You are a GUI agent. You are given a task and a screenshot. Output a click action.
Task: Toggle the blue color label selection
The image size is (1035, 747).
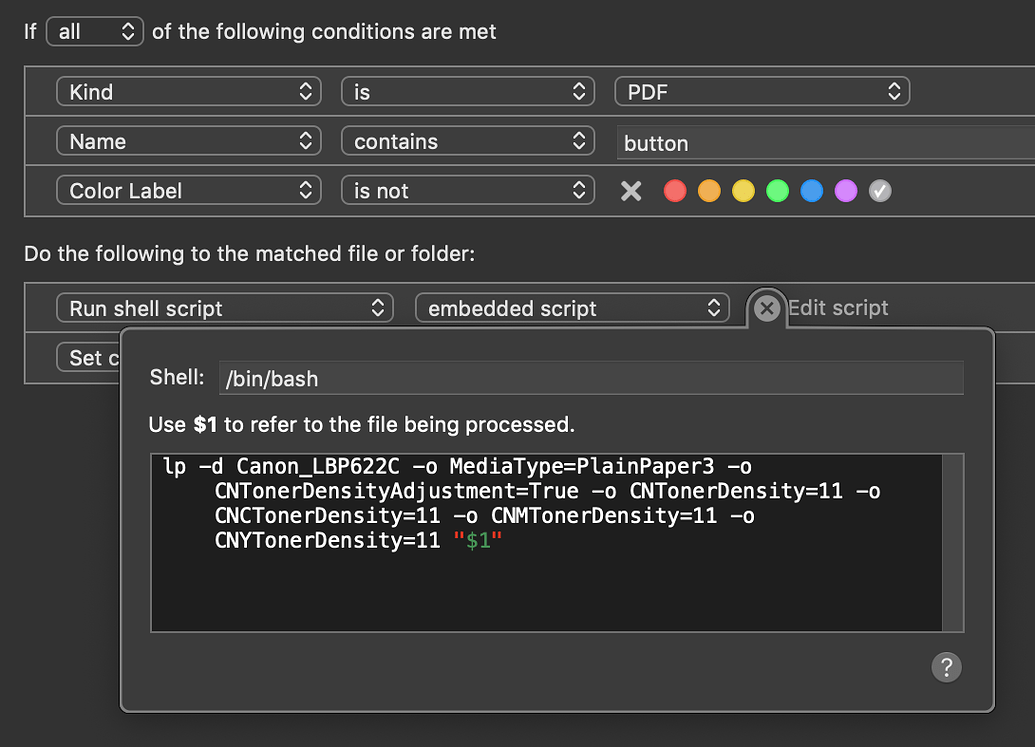[811, 191]
